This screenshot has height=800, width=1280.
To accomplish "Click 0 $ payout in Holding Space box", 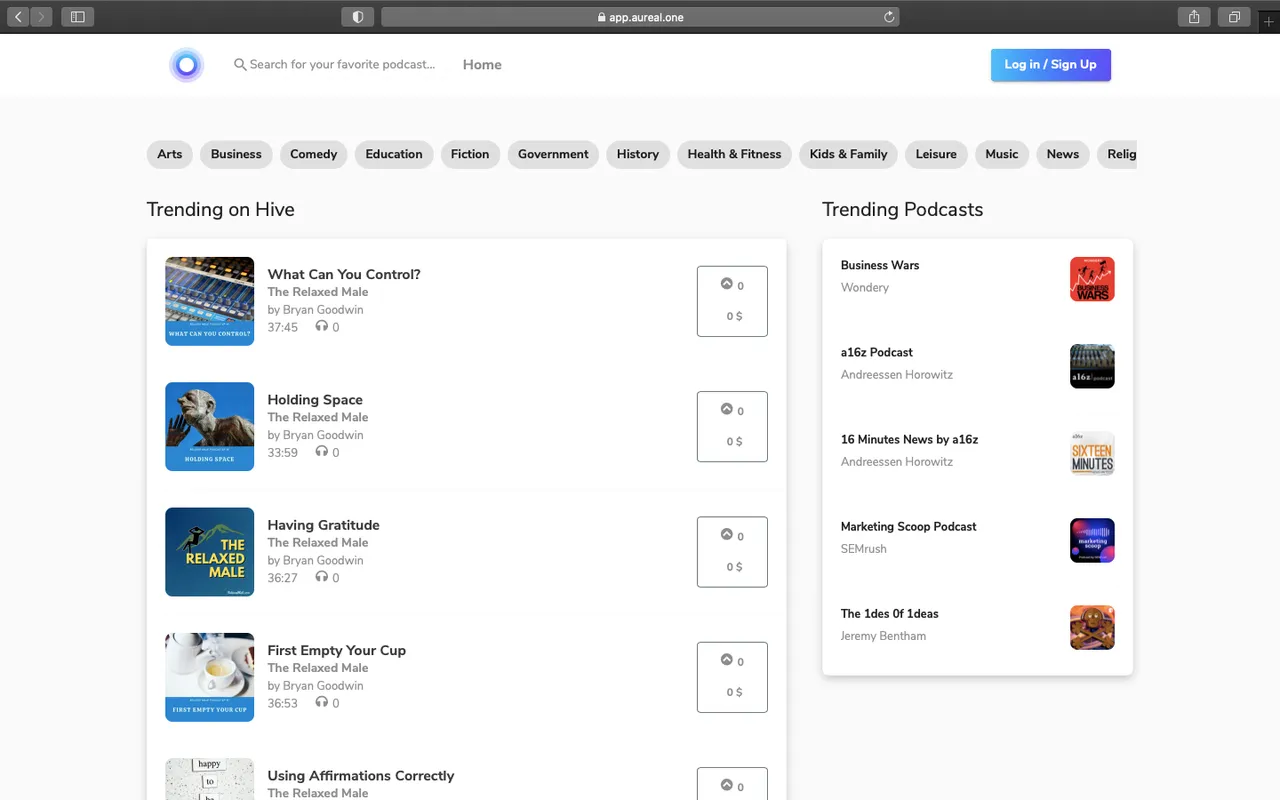I will [x=734, y=442].
